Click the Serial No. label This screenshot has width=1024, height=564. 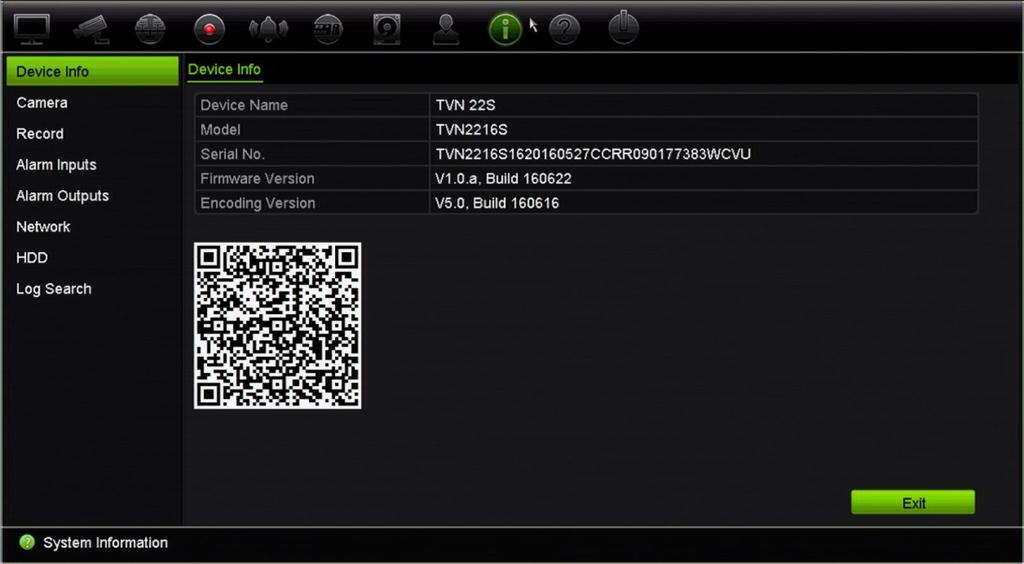coord(232,154)
